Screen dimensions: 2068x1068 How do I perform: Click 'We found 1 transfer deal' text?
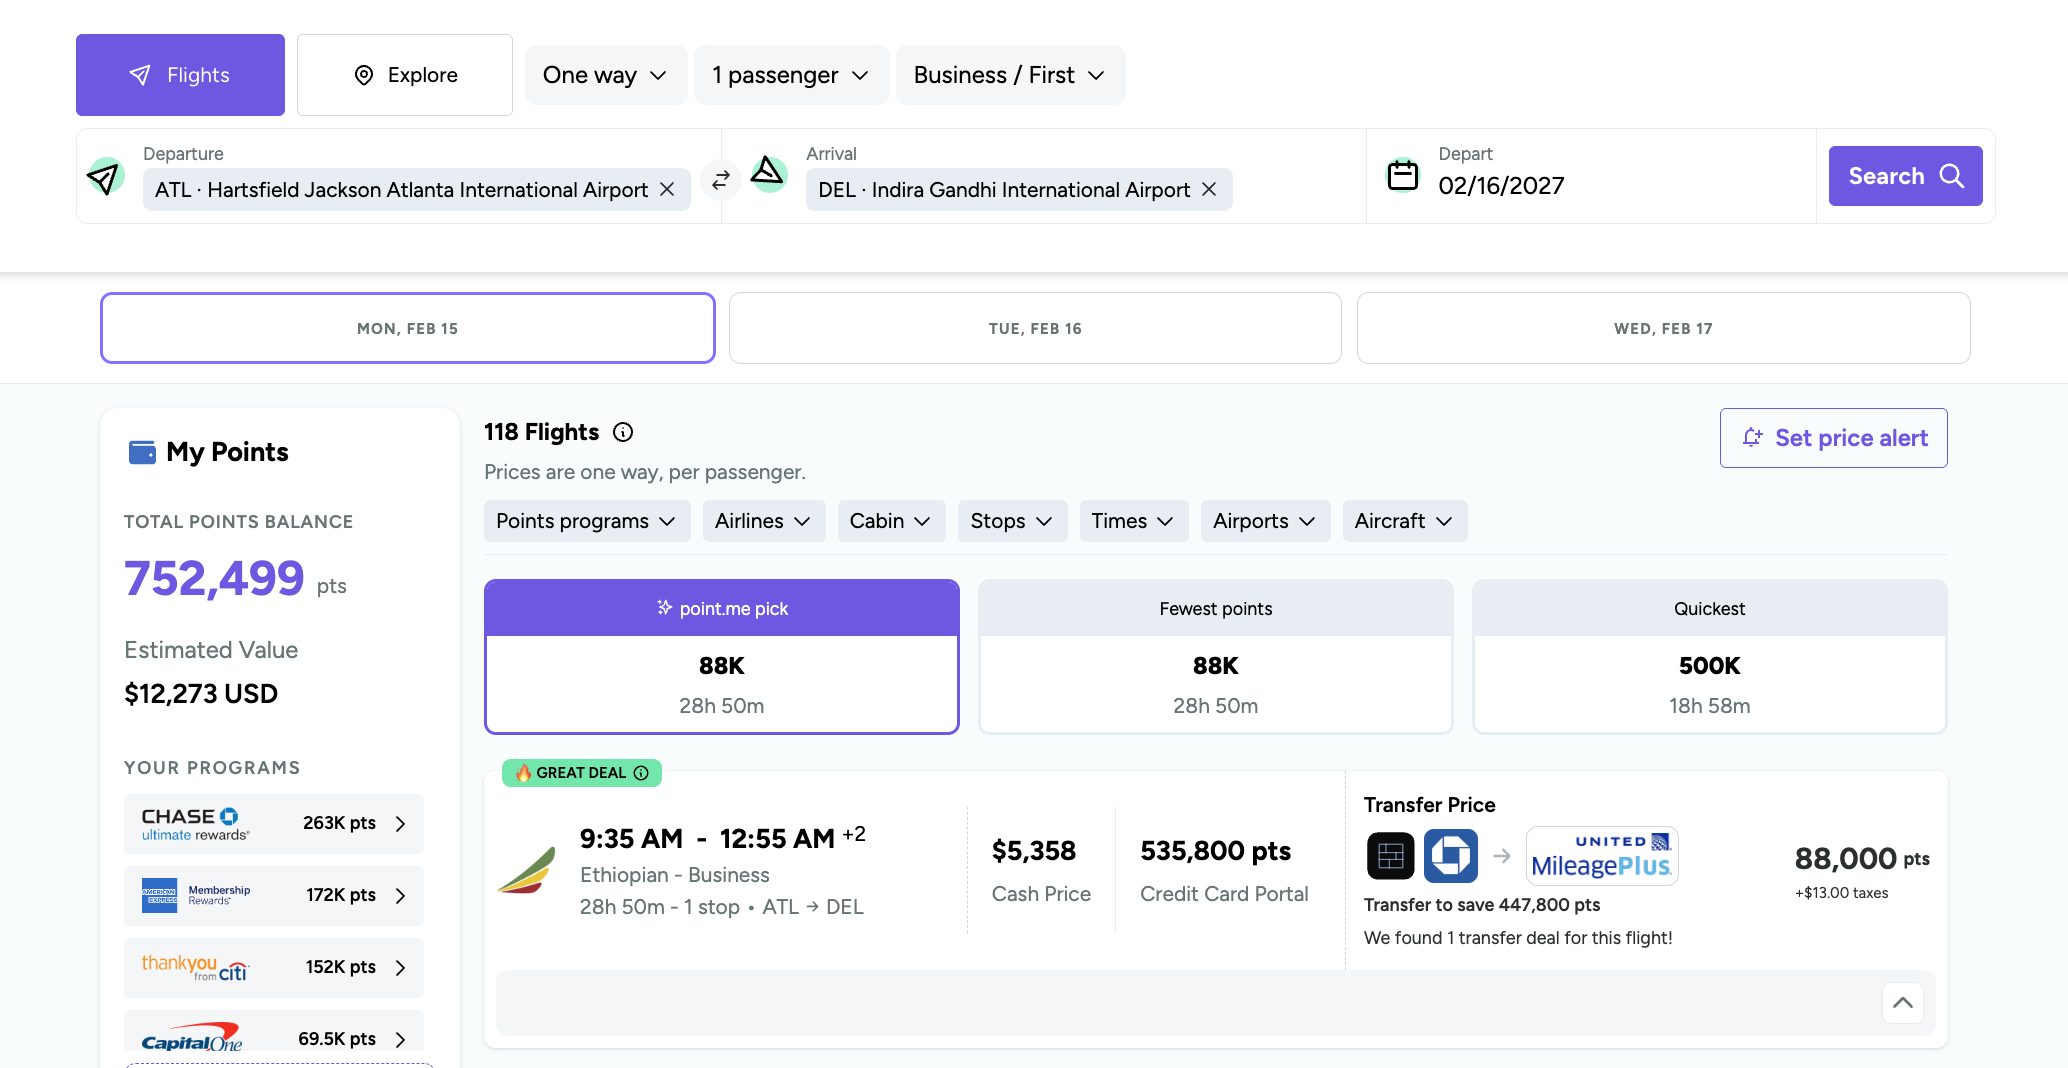point(1518,938)
